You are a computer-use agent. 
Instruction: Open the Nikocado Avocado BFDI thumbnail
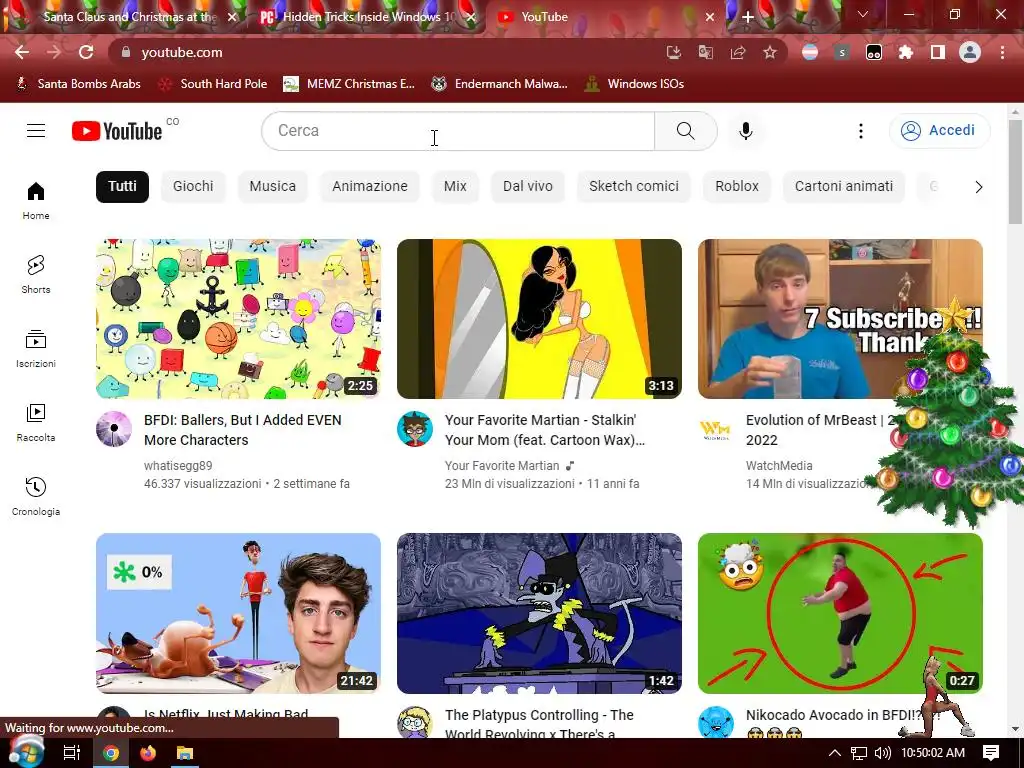coord(840,613)
